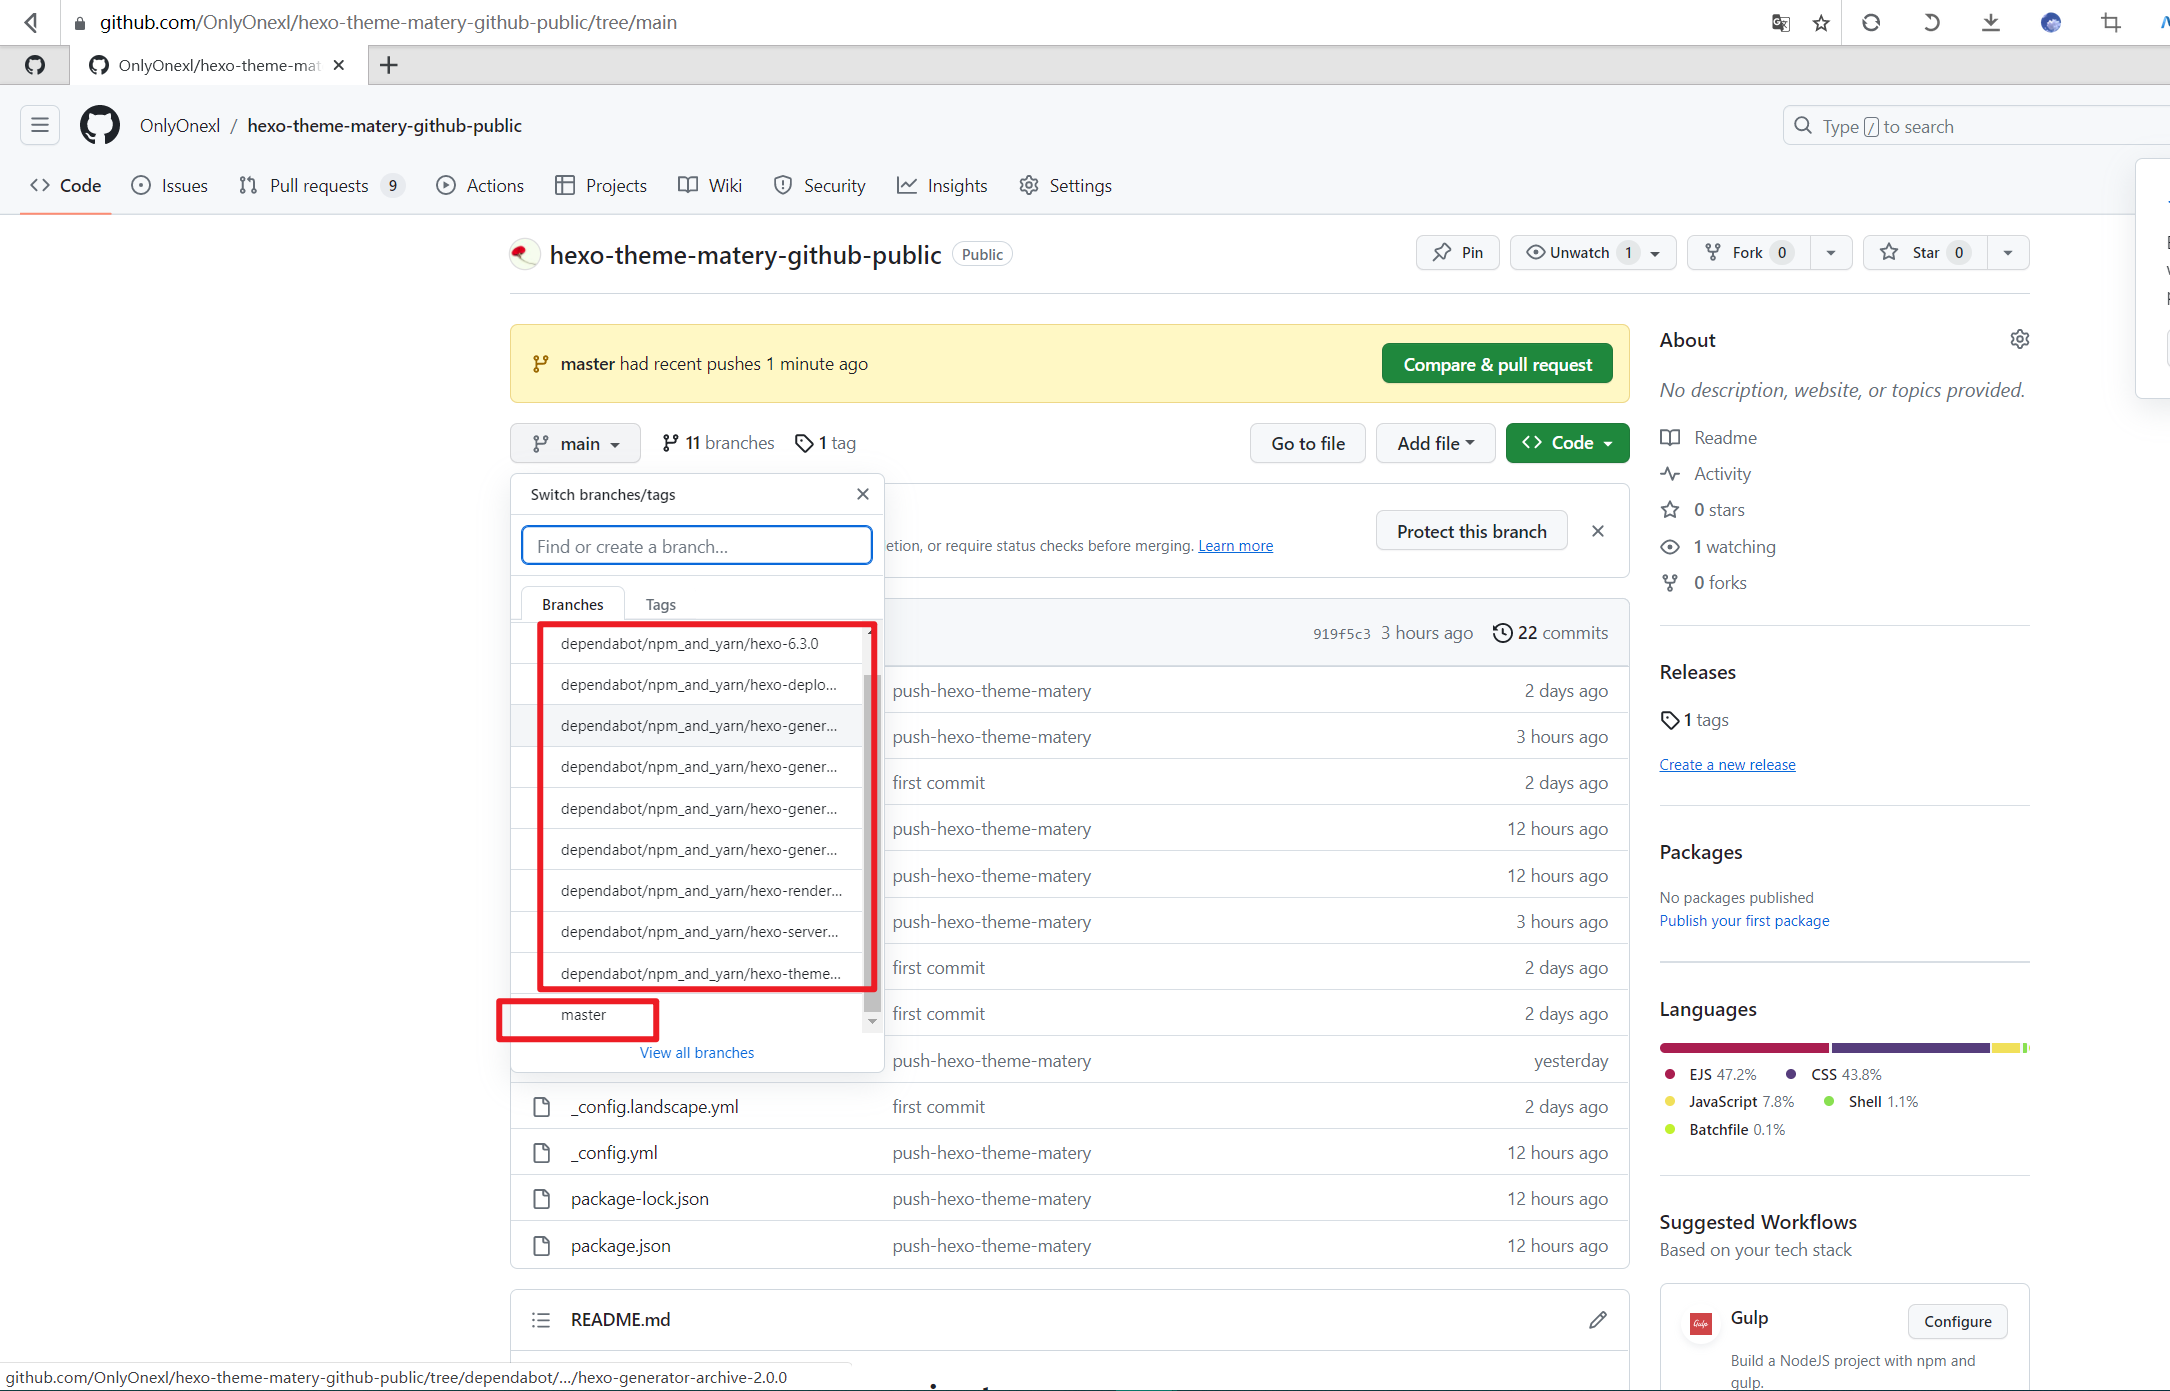Click the Learn more link
This screenshot has width=2170, height=1391.
point(1236,545)
